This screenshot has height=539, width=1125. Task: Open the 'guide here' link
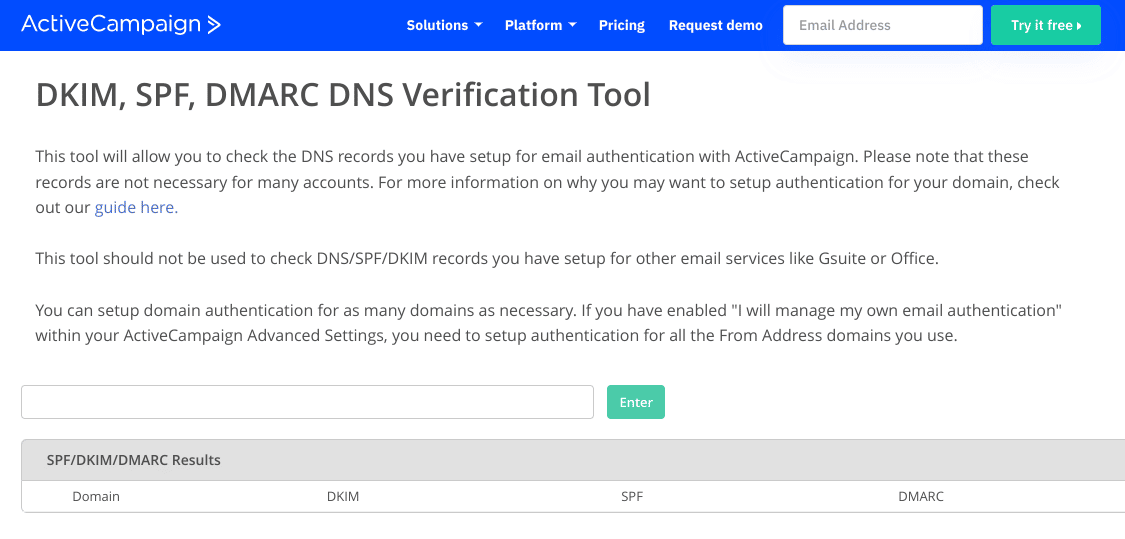click(135, 208)
